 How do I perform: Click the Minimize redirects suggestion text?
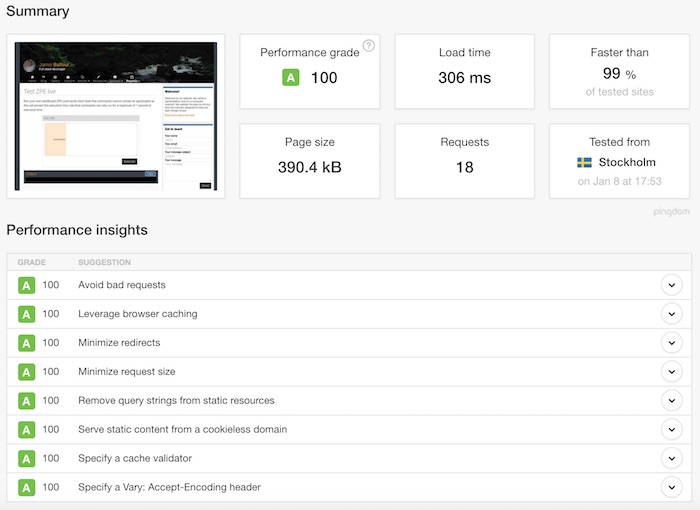(119, 343)
